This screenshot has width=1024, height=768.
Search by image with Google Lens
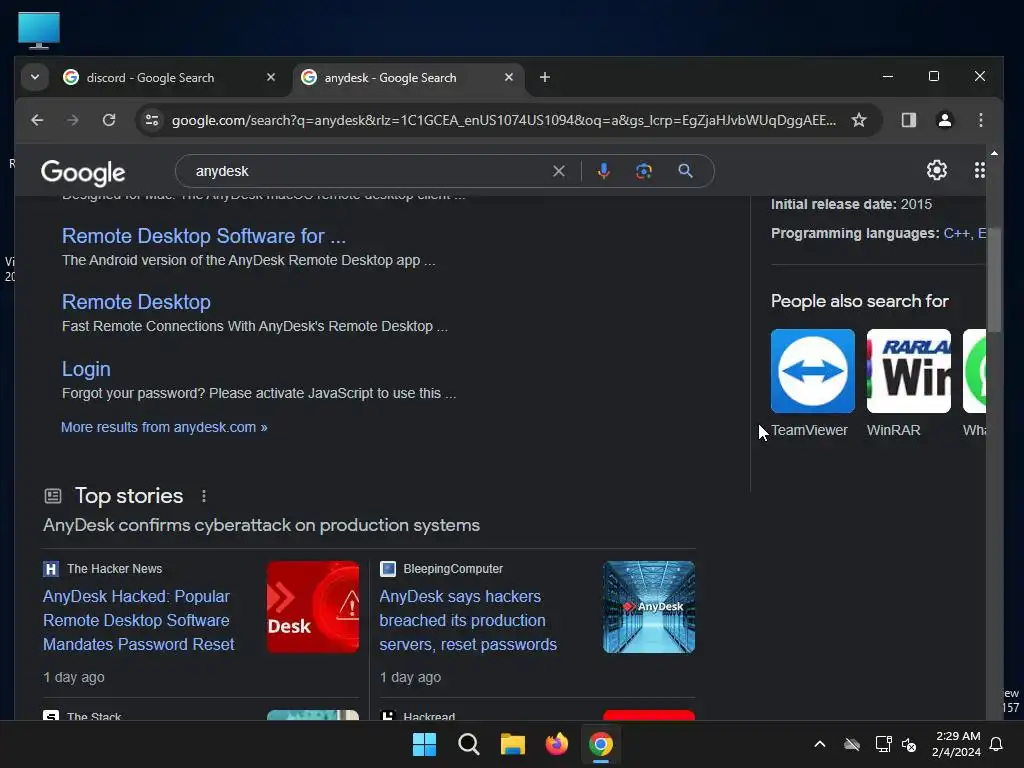coord(644,171)
